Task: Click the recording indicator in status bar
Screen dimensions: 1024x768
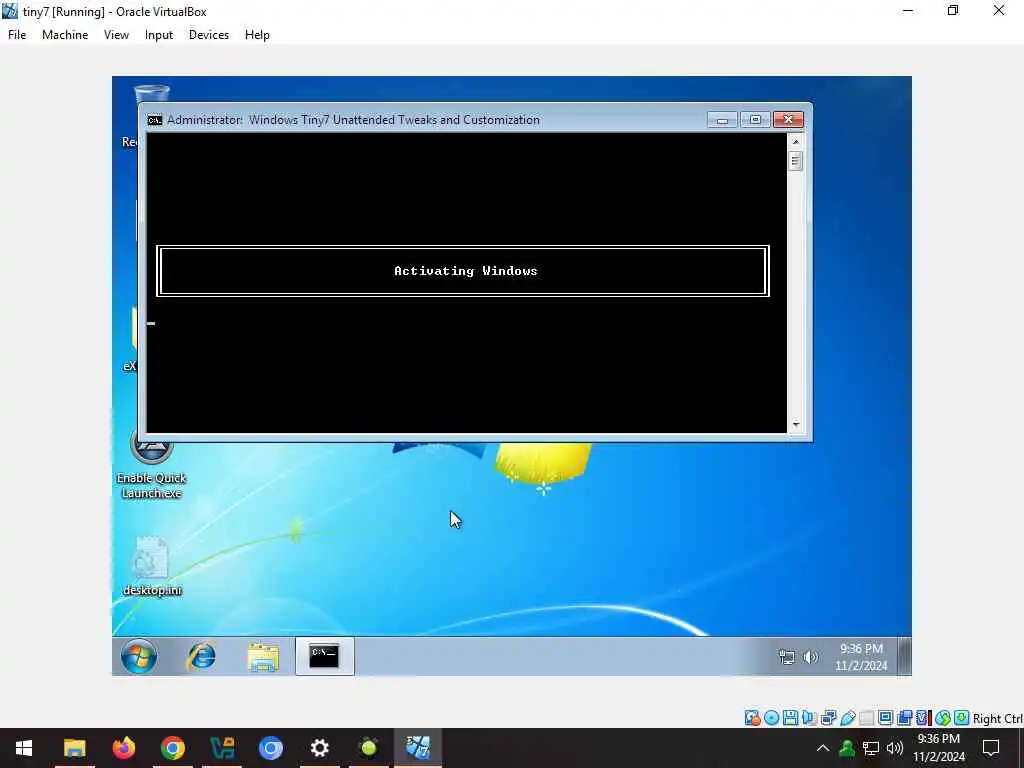Action: point(904,718)
